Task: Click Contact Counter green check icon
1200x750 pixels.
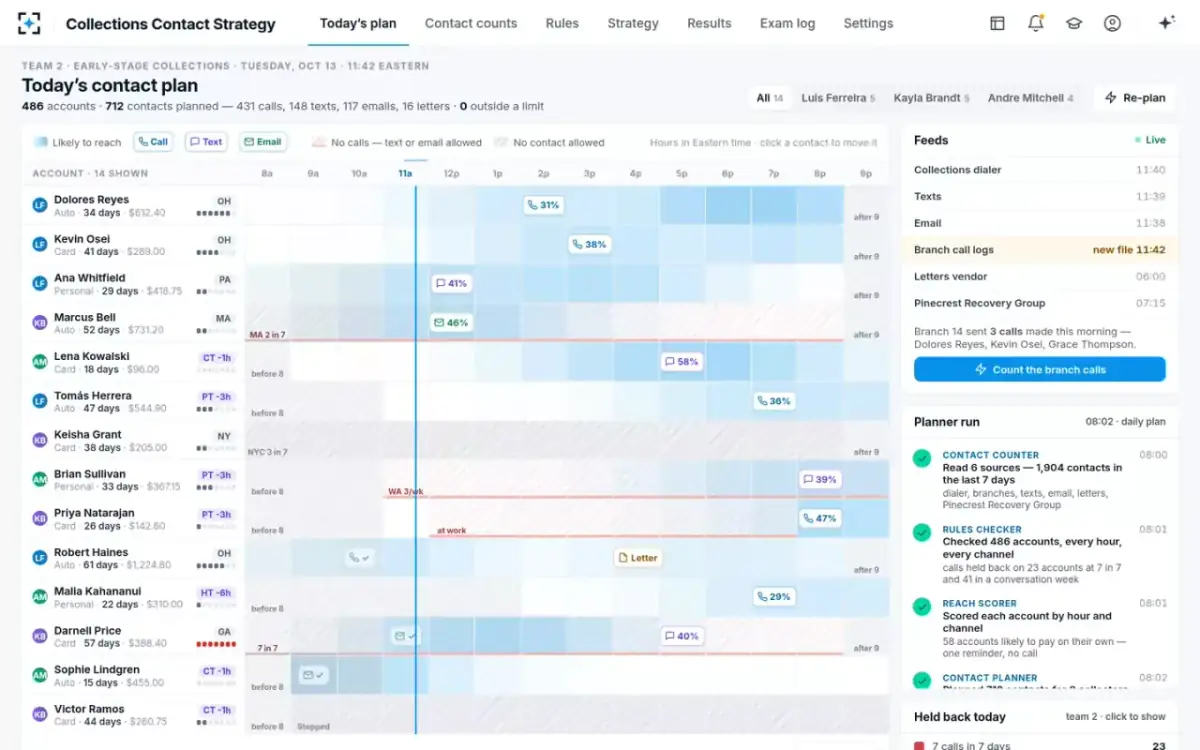Action: 922,459
